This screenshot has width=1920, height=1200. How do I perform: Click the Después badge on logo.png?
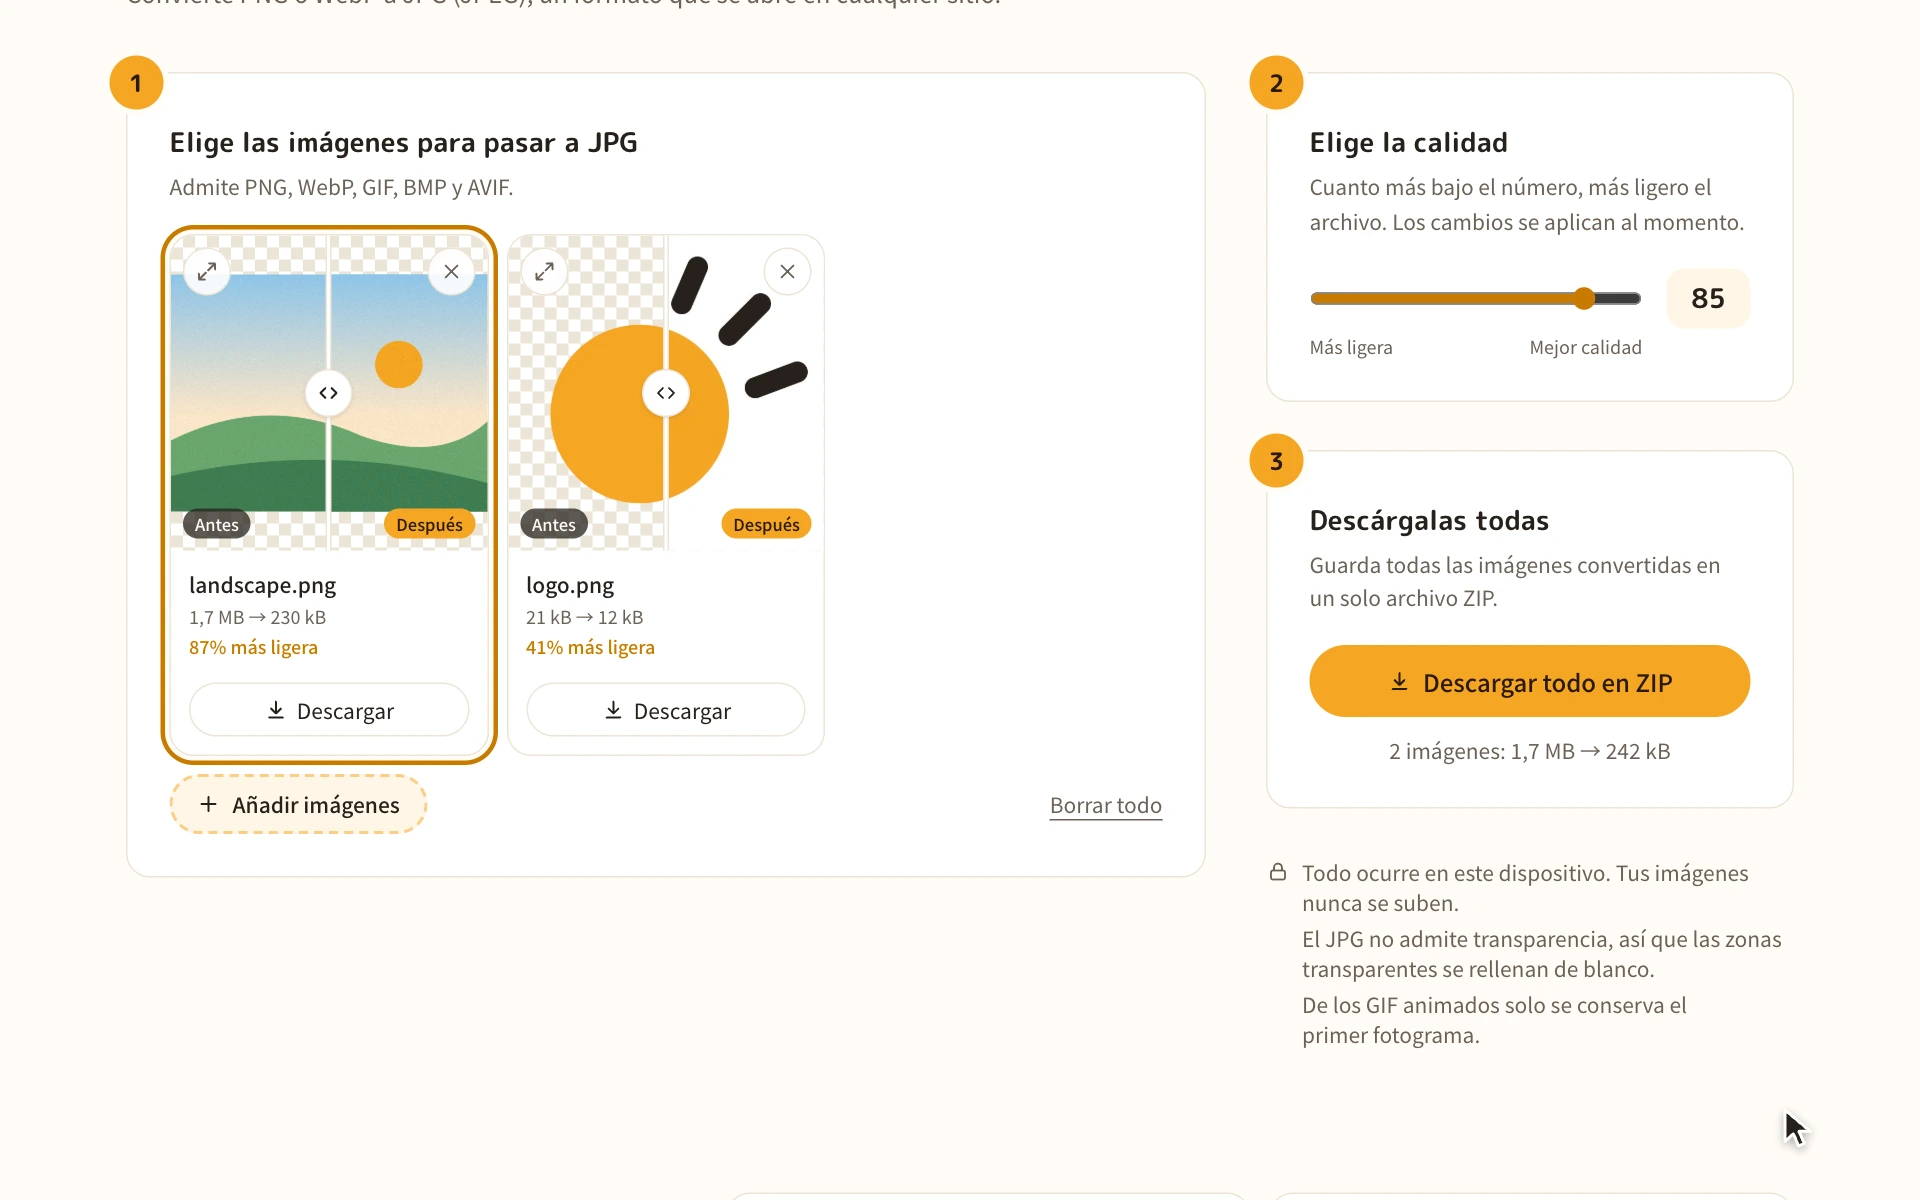[766, 524]
